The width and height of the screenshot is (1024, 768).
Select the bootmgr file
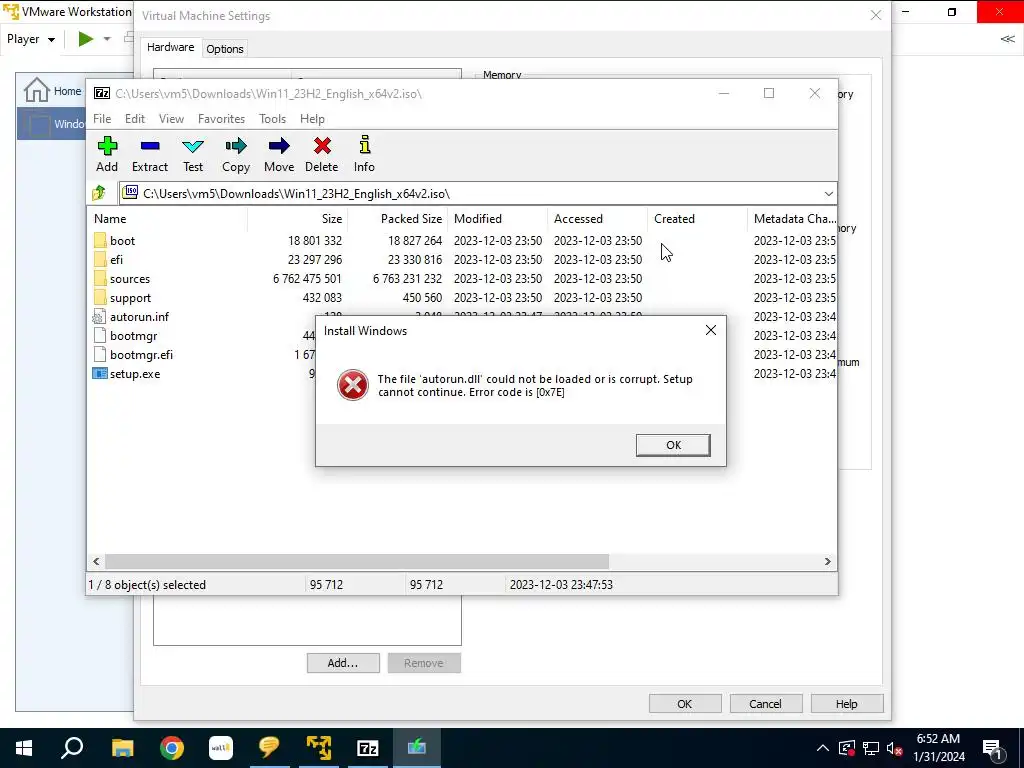click(x=133, y=336)
